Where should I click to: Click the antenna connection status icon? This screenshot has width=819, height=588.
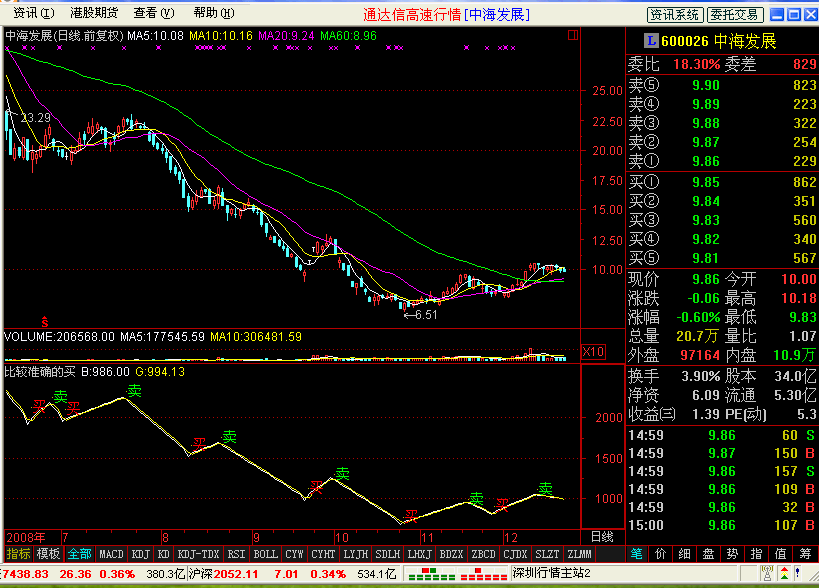click(x=767, y=573)
